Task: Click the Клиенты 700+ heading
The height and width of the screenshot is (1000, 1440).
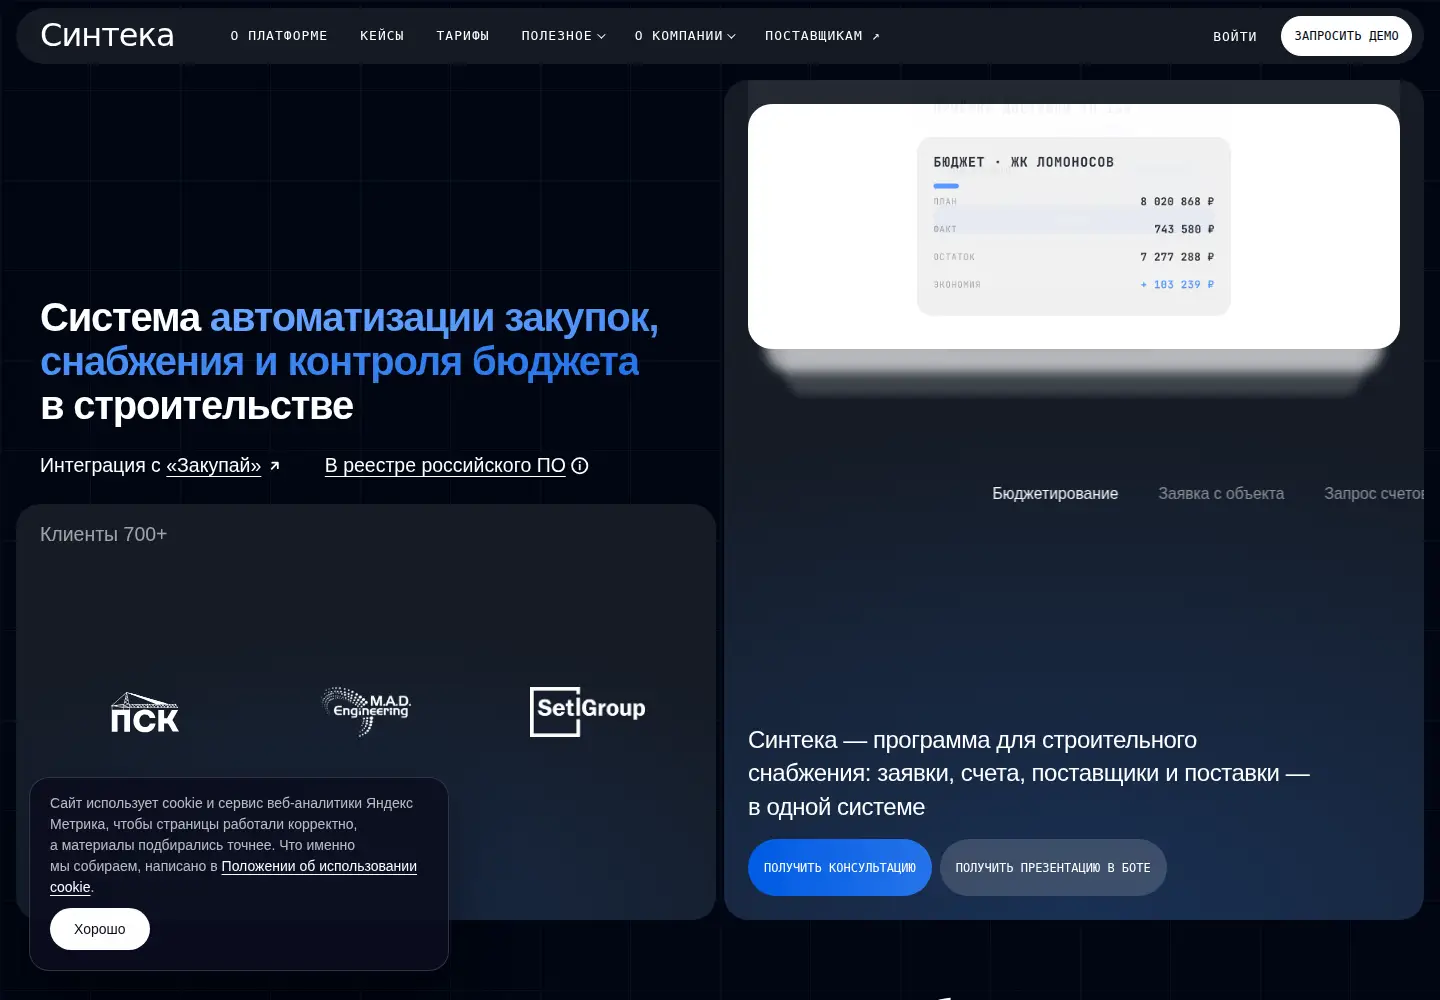Action: point(103,534)
